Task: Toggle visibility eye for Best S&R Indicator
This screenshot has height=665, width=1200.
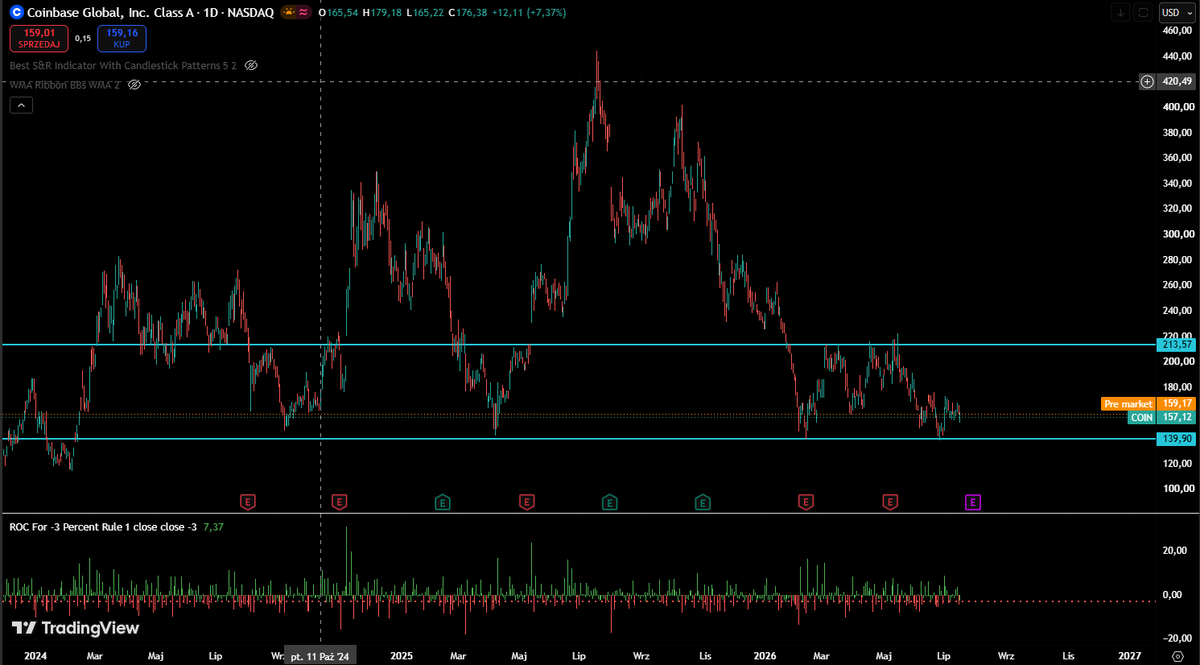Action: [x=252, y=64]
